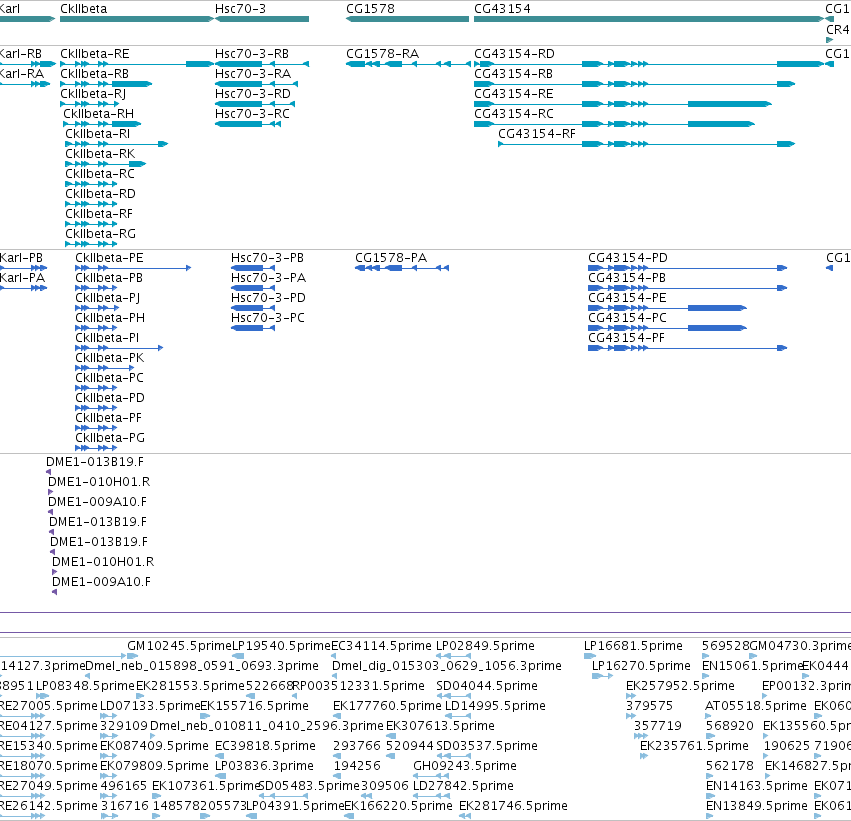Select transcript label CG43154-RF

[537, 134]
